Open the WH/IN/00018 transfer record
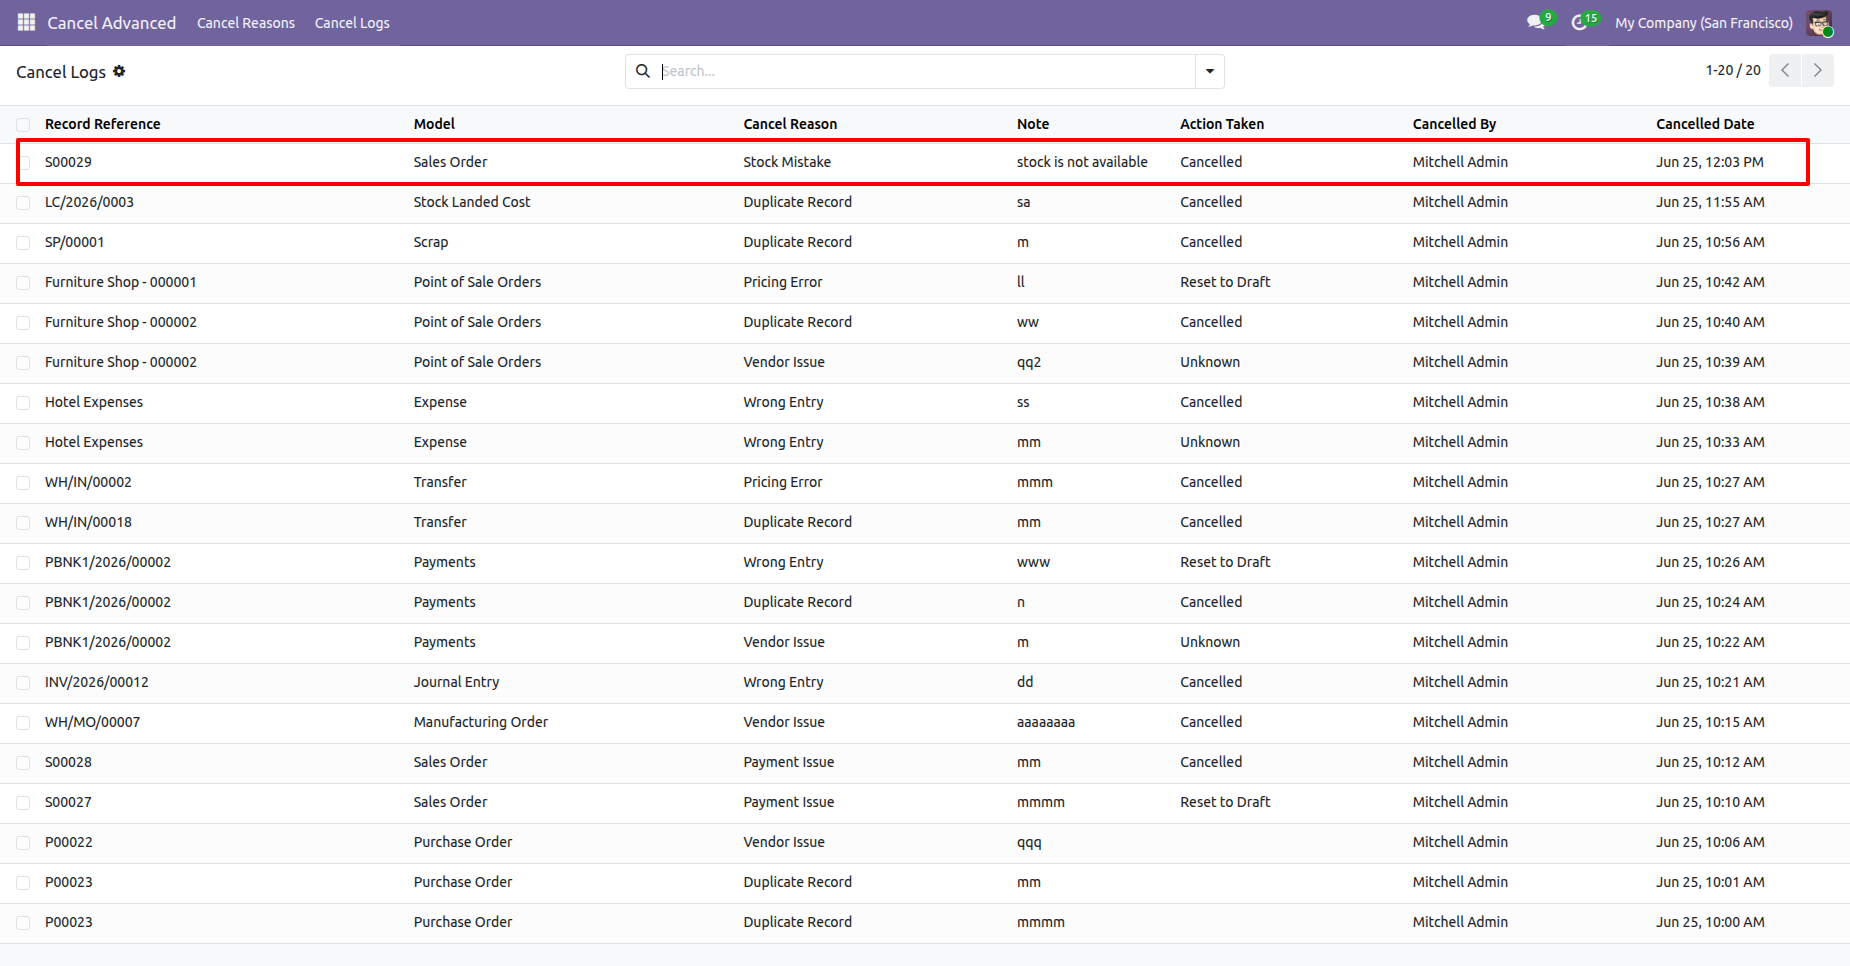 (88, 522)
